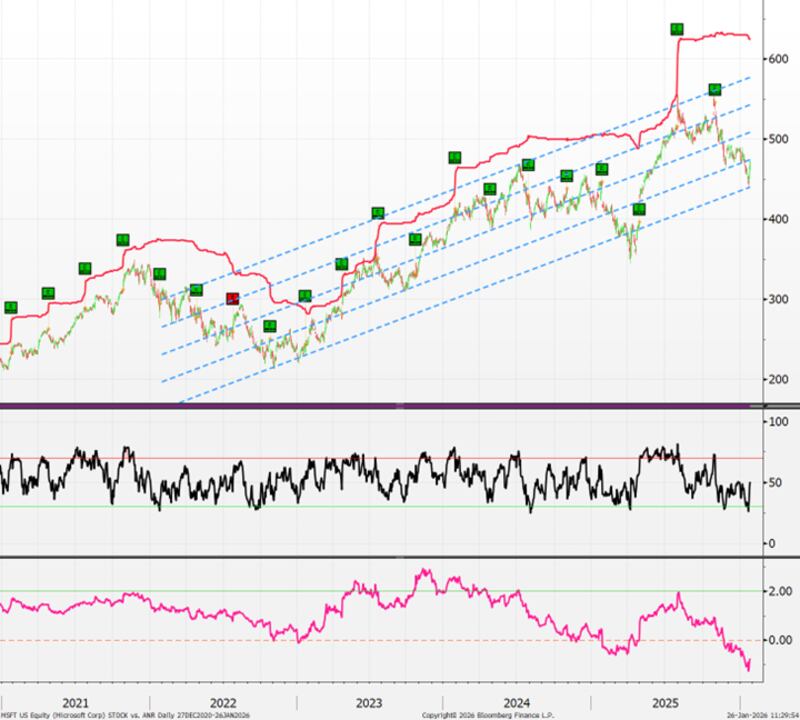The height and width of the screenshot is (720, 800).
Task: Select the 2025 year label on time axis
Action: pyautogui.click(x=664, y=701)
